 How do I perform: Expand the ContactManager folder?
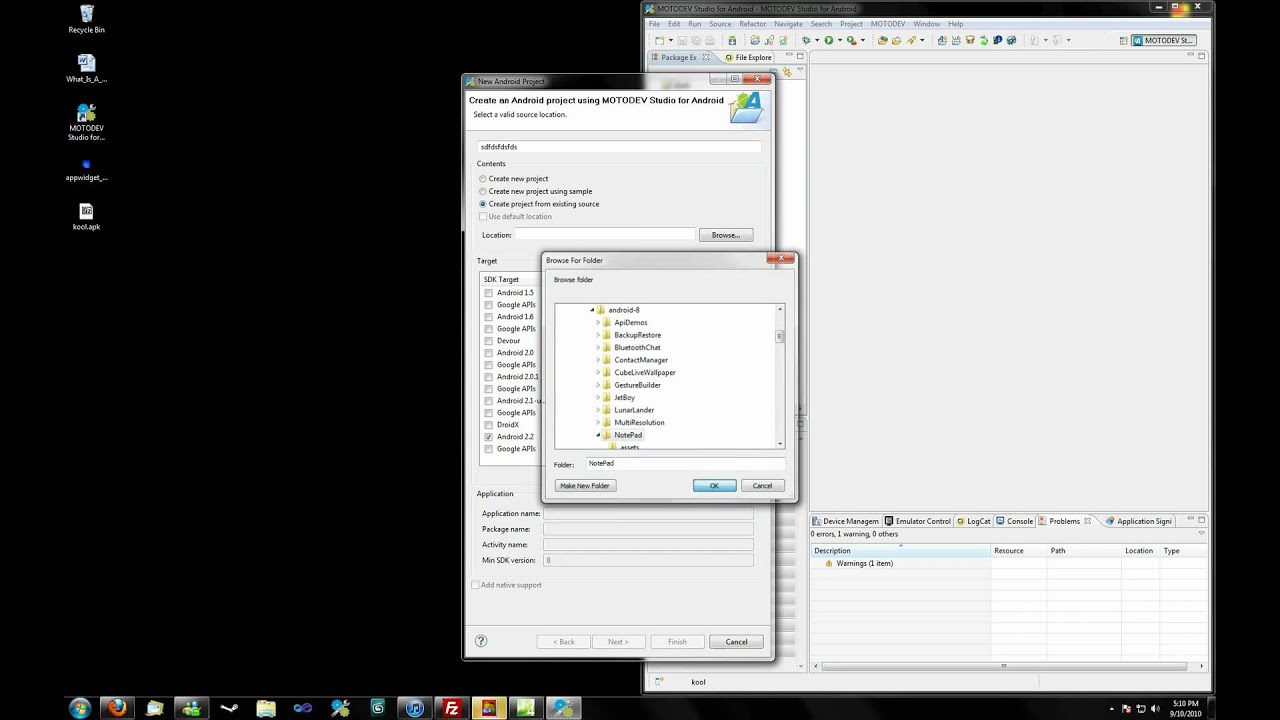[598, 360]
